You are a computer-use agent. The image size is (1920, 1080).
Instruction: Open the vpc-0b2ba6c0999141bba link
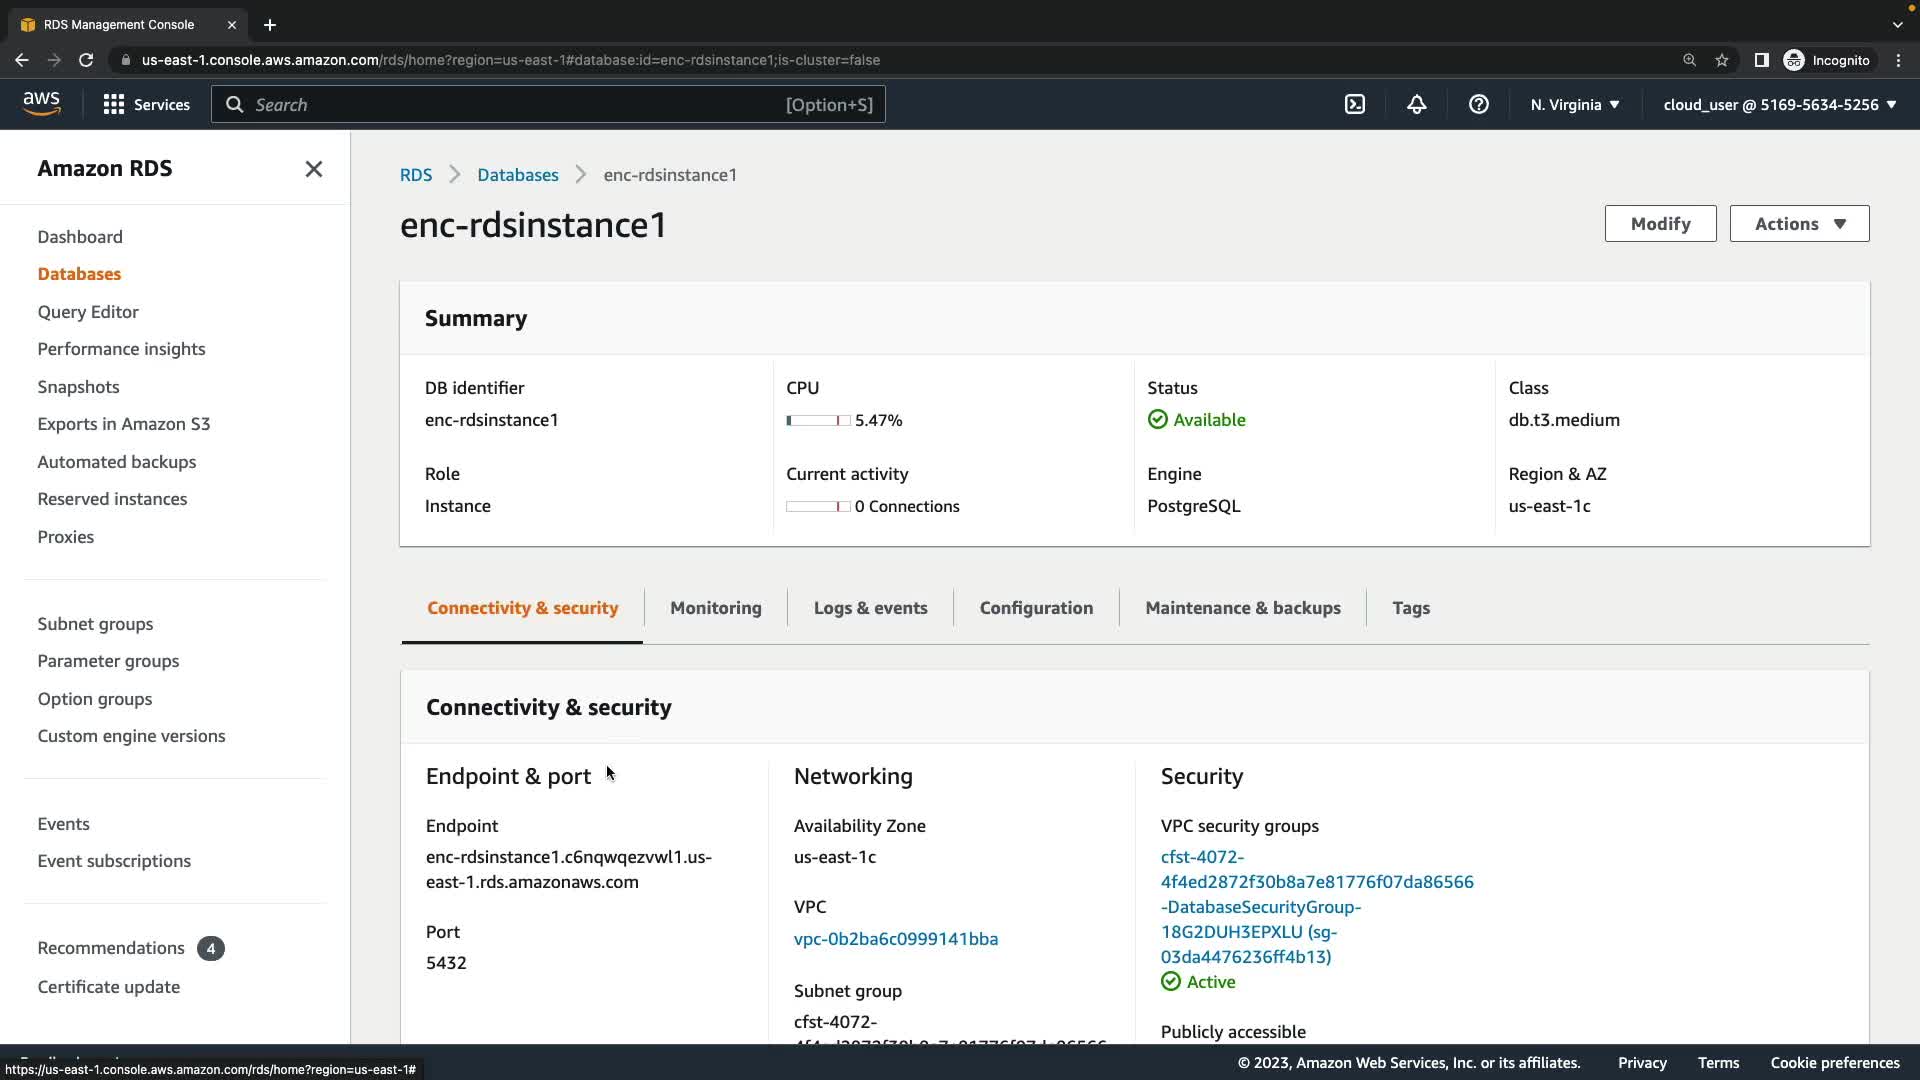coord(895,939)
